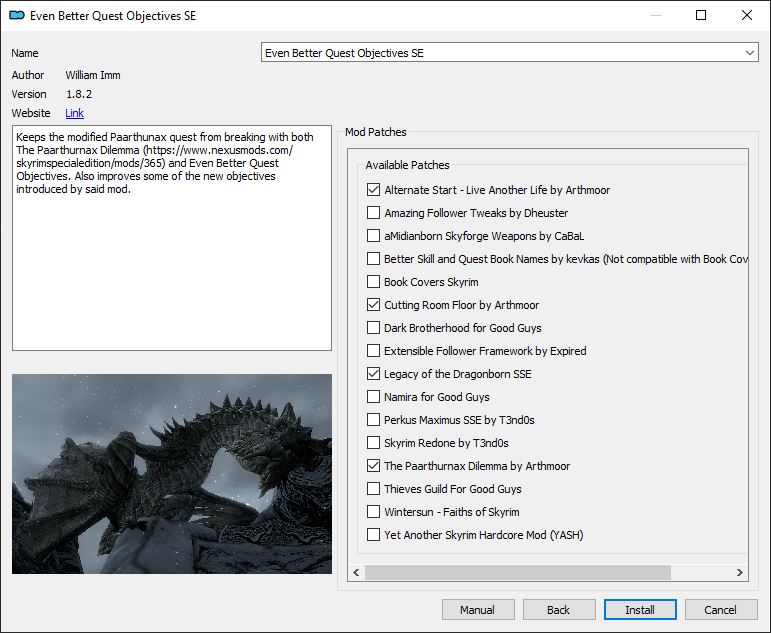This screenshot has height=633, width=771.
Task: Click the Mod Patches heading
Action: point(376,132)
